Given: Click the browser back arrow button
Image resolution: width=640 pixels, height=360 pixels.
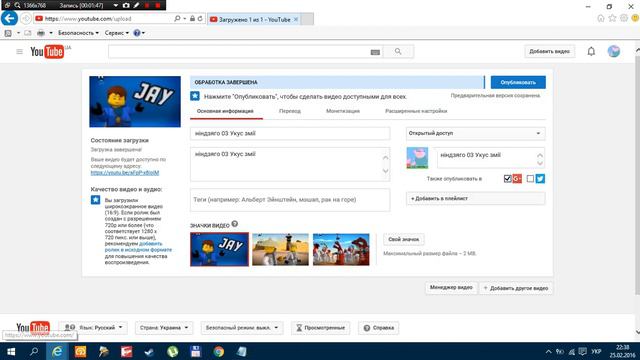Looking at the screenshot, I should [x=9, y=18].
